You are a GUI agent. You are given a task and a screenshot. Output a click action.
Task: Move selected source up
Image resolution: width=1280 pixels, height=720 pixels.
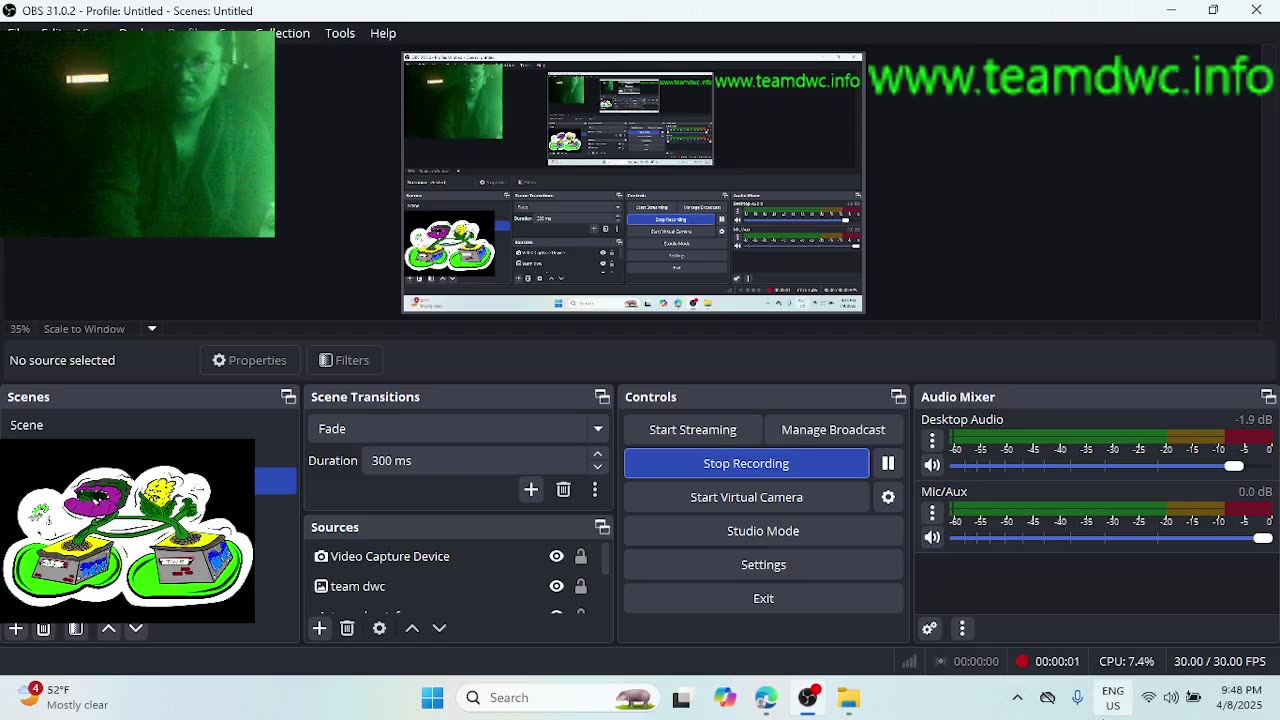[412, 628]
